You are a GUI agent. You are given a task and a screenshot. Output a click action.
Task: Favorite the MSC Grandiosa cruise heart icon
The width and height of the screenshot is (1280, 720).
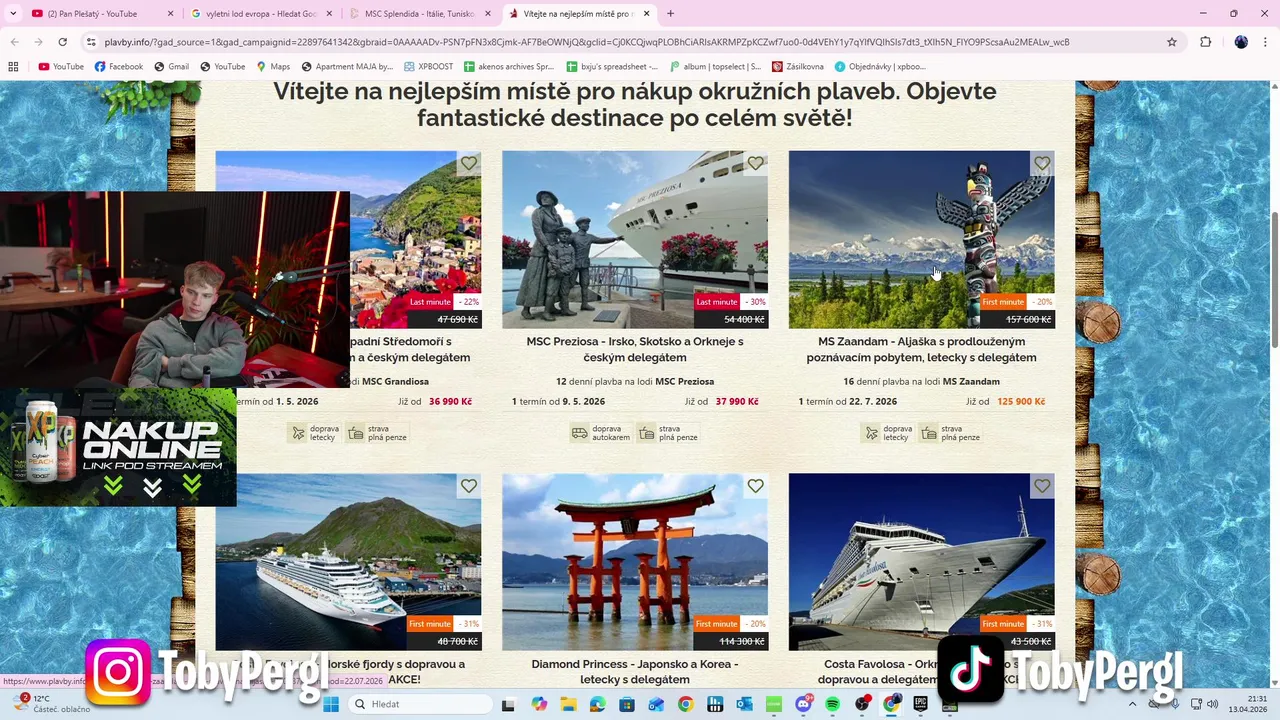(x=469, y=163)
